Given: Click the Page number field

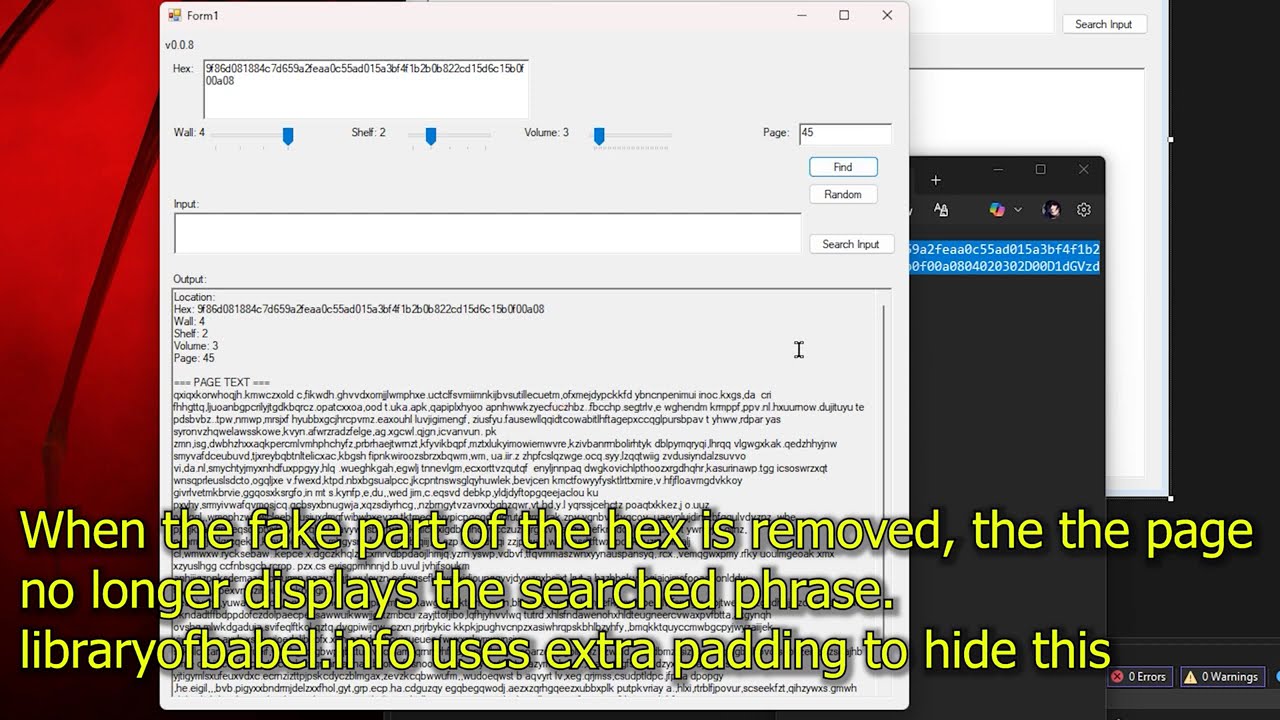Looking at the screenshot, I should (845, 133).
